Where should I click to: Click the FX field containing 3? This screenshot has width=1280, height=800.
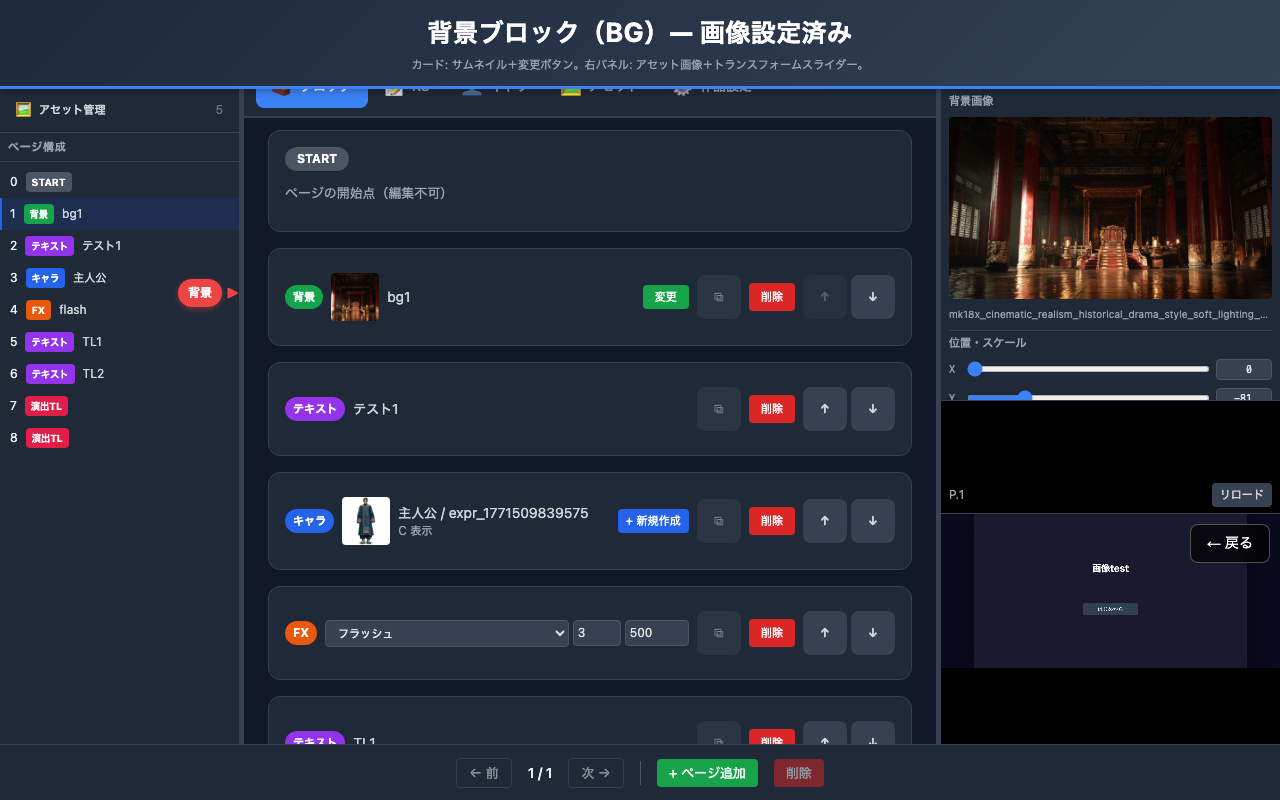tap(597, 633)
